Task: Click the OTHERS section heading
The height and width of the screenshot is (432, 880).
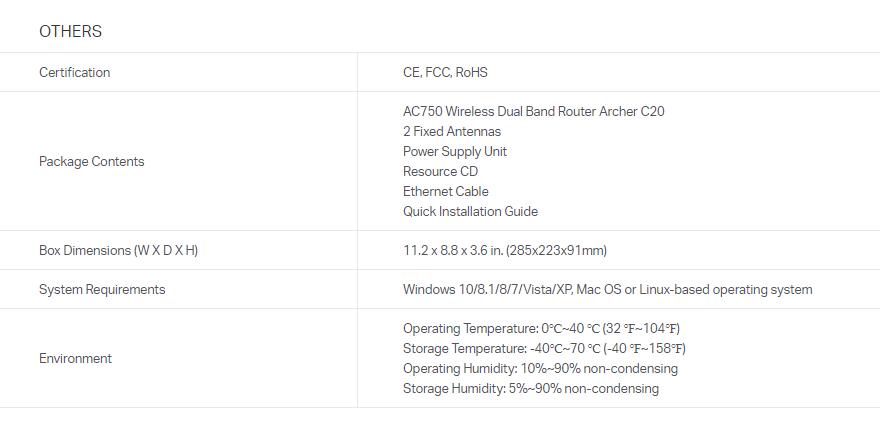Action: pos(70,31)
